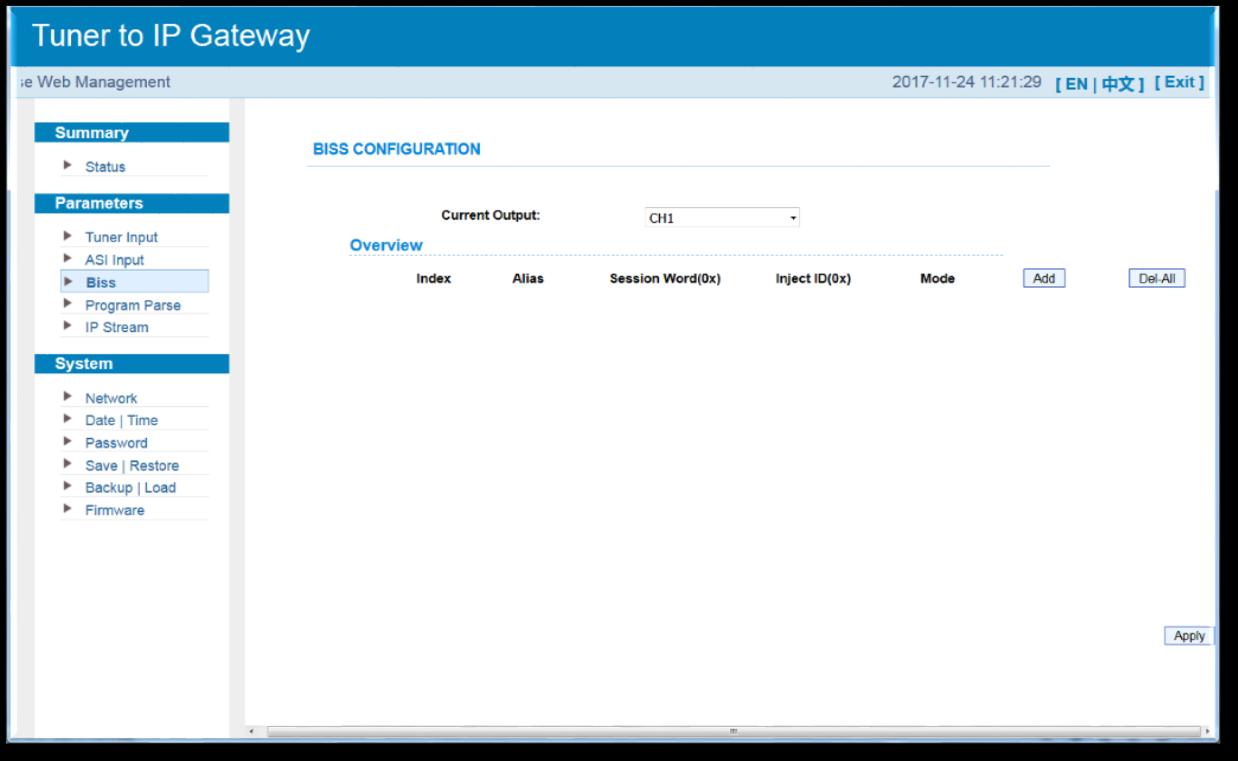Click the arrow icon beside Backup | Load
The width and height of the screenshot is (1238, 761).
tap(67, 487)
